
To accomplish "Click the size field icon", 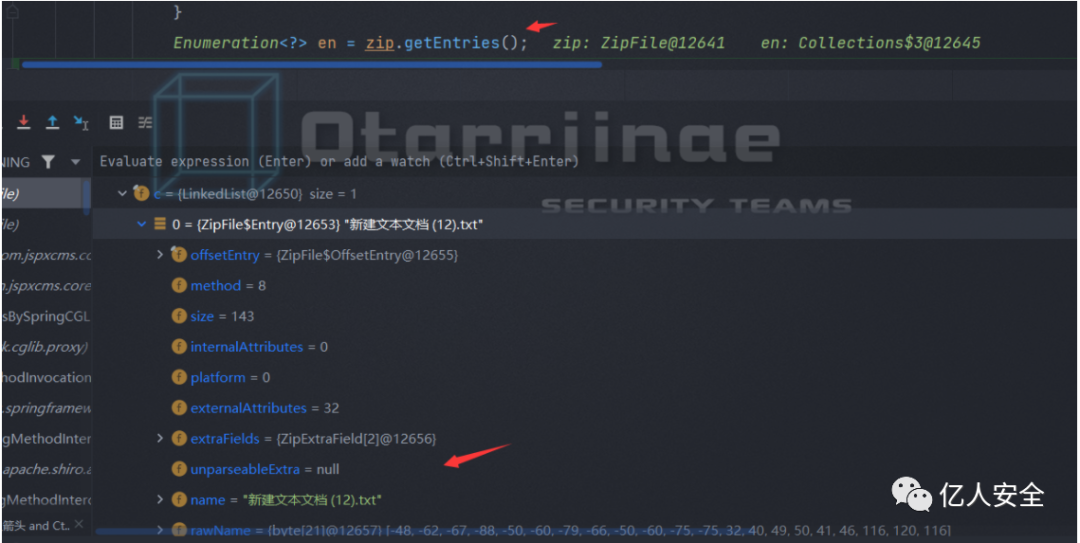I will tap(179, 316).
